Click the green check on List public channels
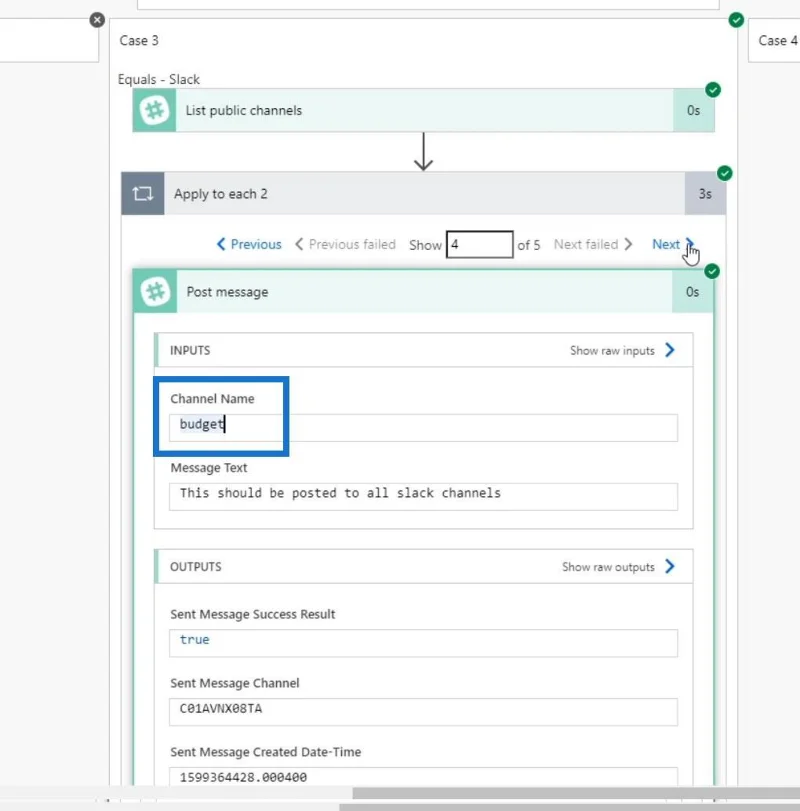The width and height of the screenshot is (800, 811). click(x=713, y=89)
